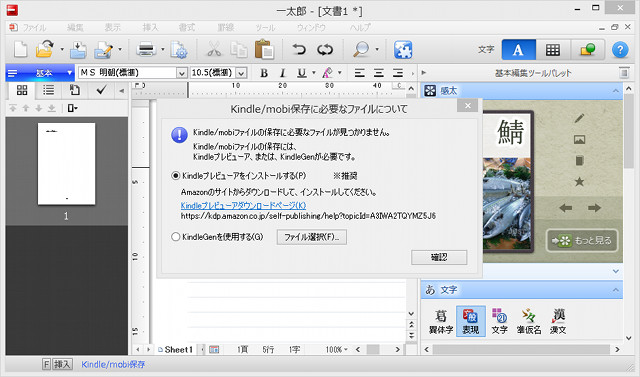
Task: Toggle italic formatting
Action: pyautogui.click(x=282, y=73)
